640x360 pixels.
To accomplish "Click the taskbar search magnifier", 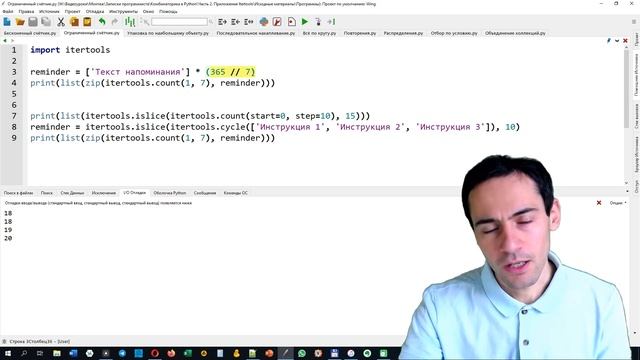I will [x=24, y=353].
